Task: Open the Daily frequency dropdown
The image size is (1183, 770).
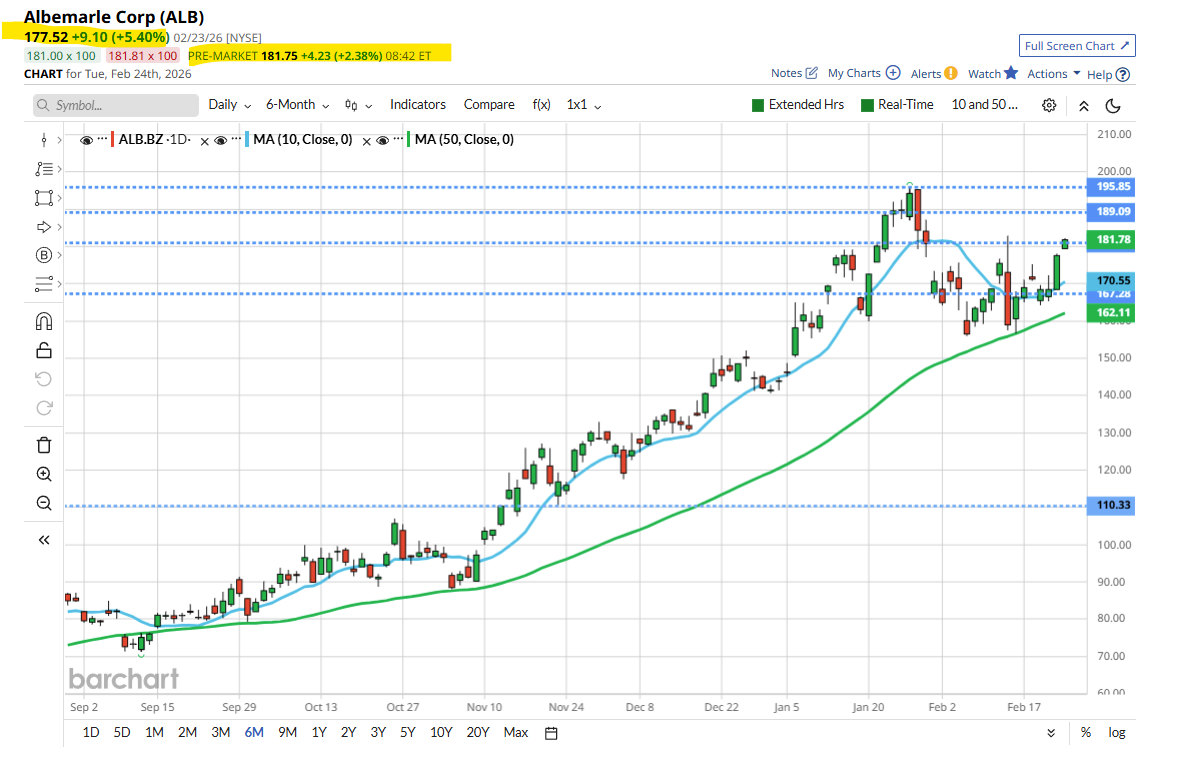Action: 229,105
